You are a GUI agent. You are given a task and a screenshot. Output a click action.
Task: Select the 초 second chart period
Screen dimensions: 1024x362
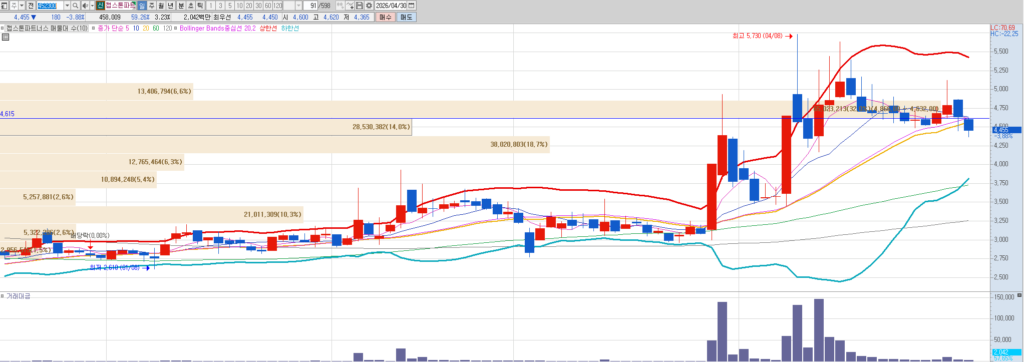pos(190,5)
